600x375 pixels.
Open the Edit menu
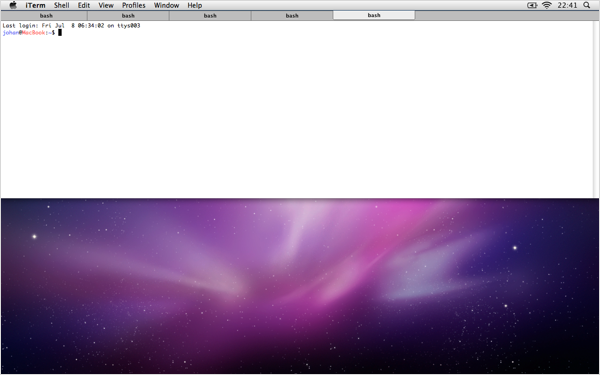coord(84,5)
